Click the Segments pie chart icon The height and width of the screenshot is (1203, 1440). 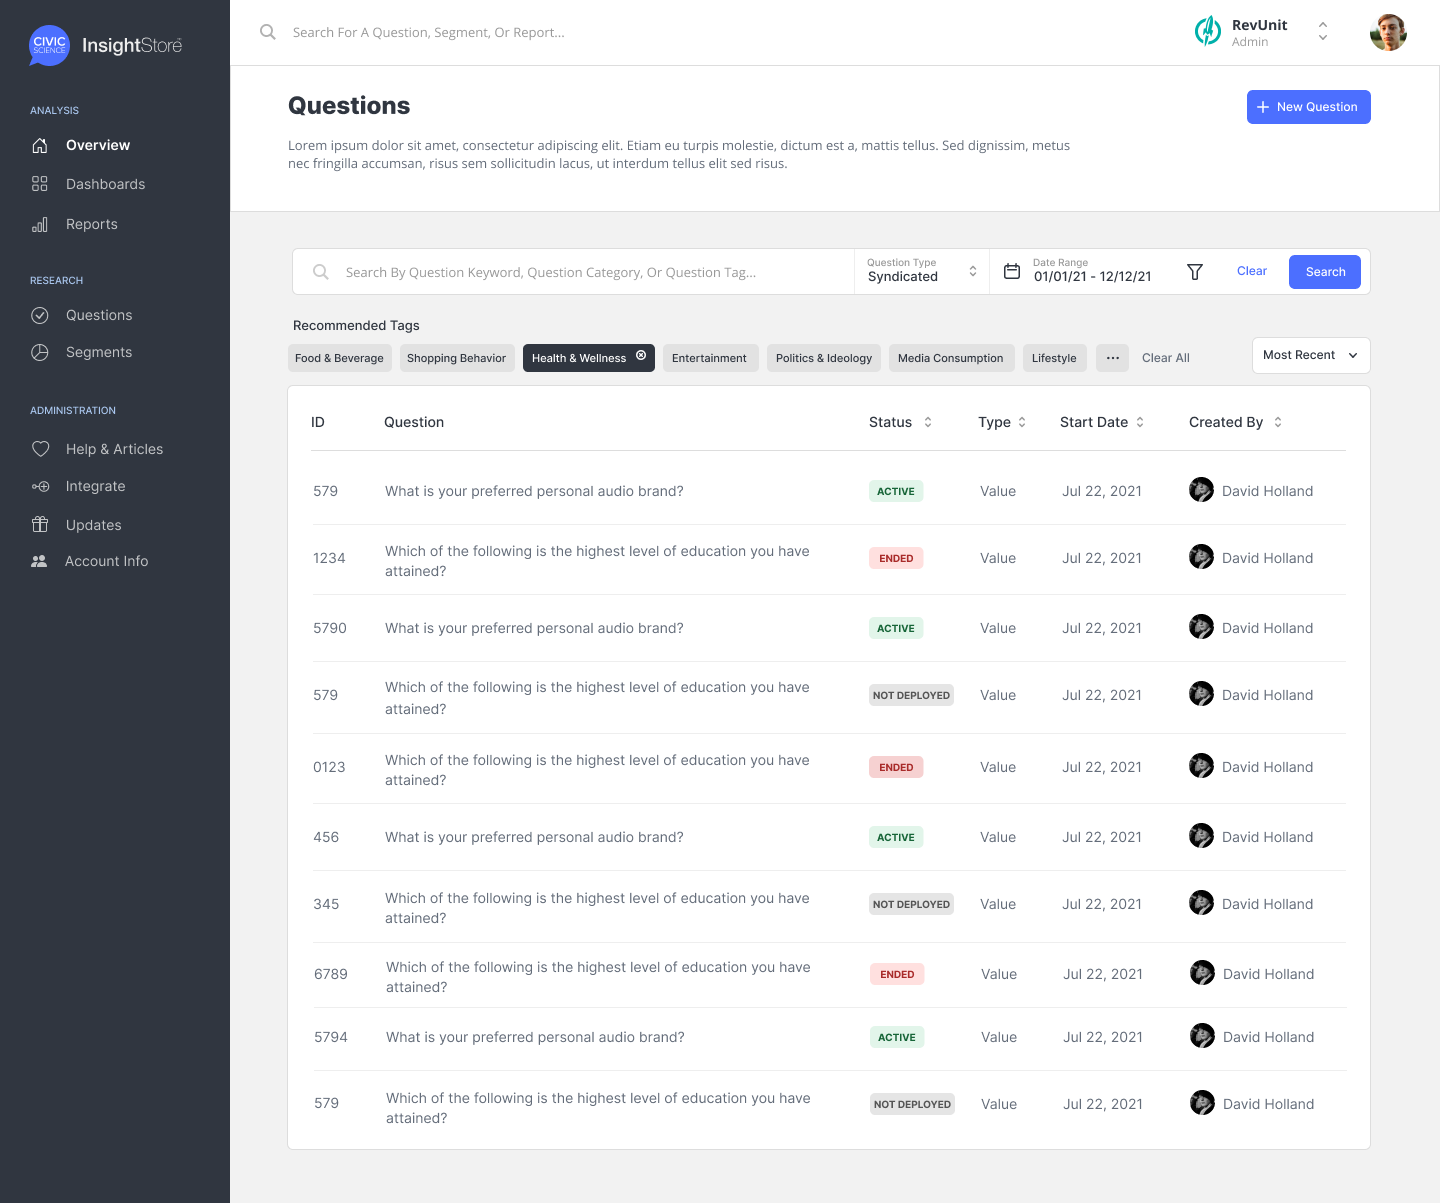[x=40, y=352]
